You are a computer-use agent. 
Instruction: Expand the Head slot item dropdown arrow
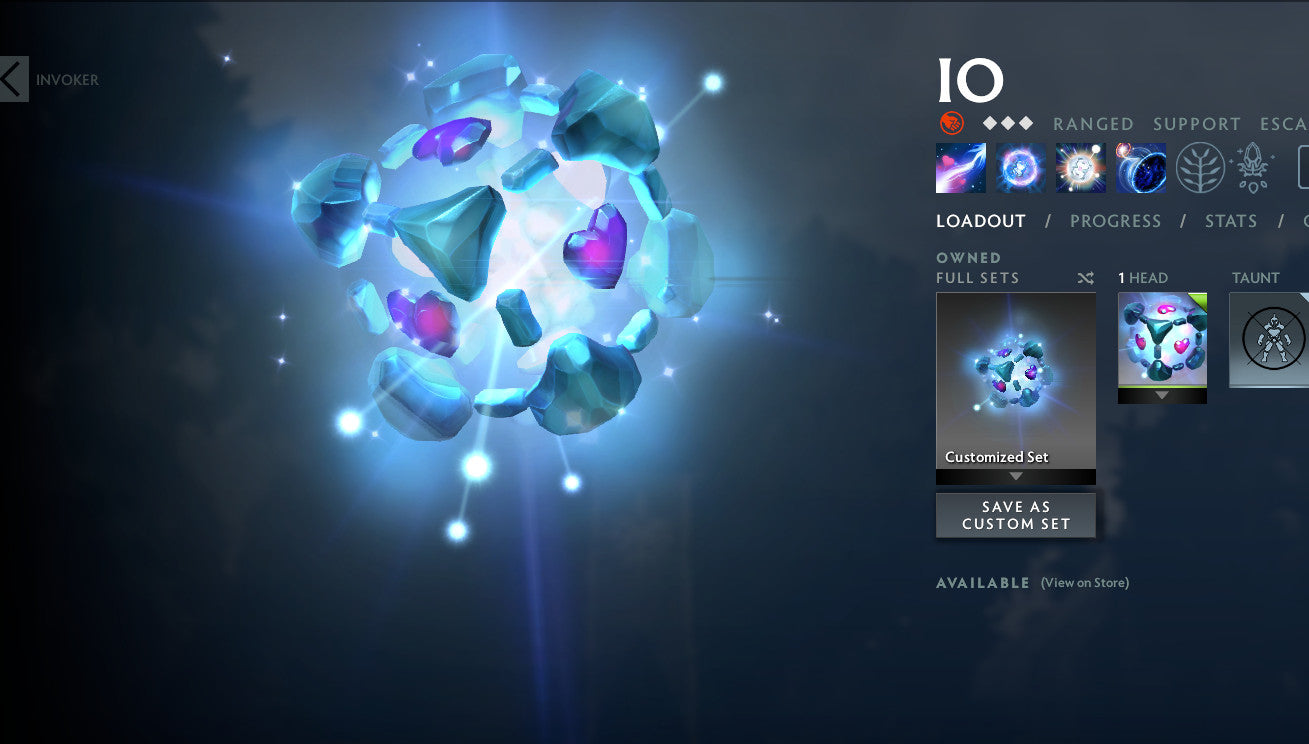(x=1162, y=395)
